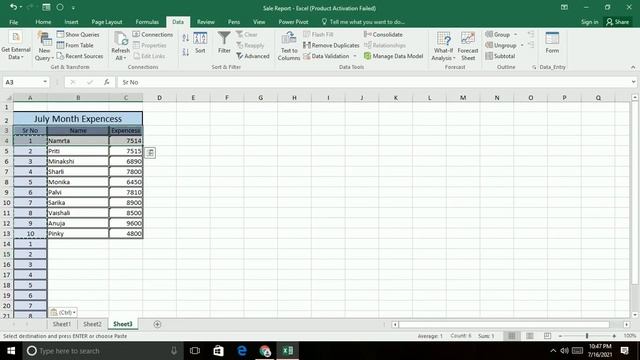Open the data entry Form
The height and width of the screenshot is (360, 640).
[552, 42]
